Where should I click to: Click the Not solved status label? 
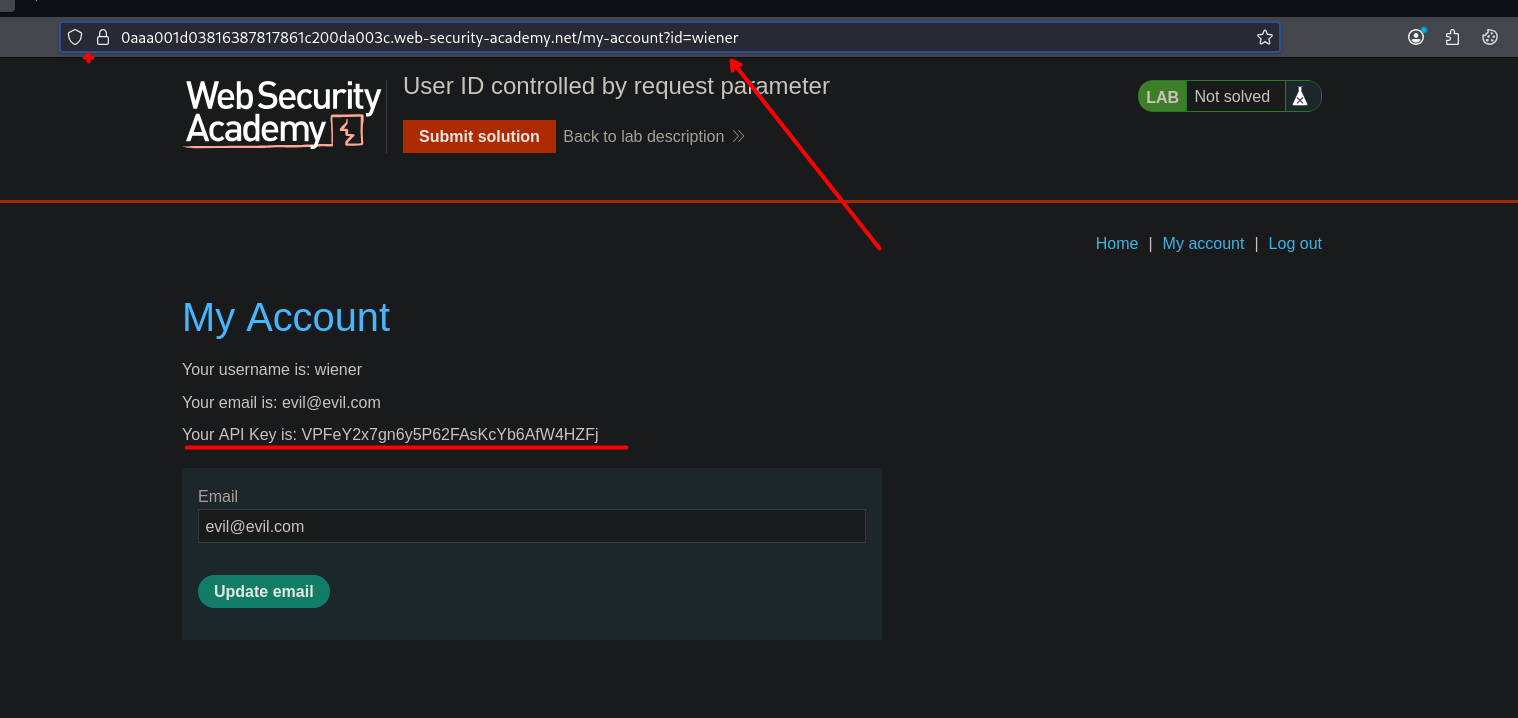pos(1231,96)
